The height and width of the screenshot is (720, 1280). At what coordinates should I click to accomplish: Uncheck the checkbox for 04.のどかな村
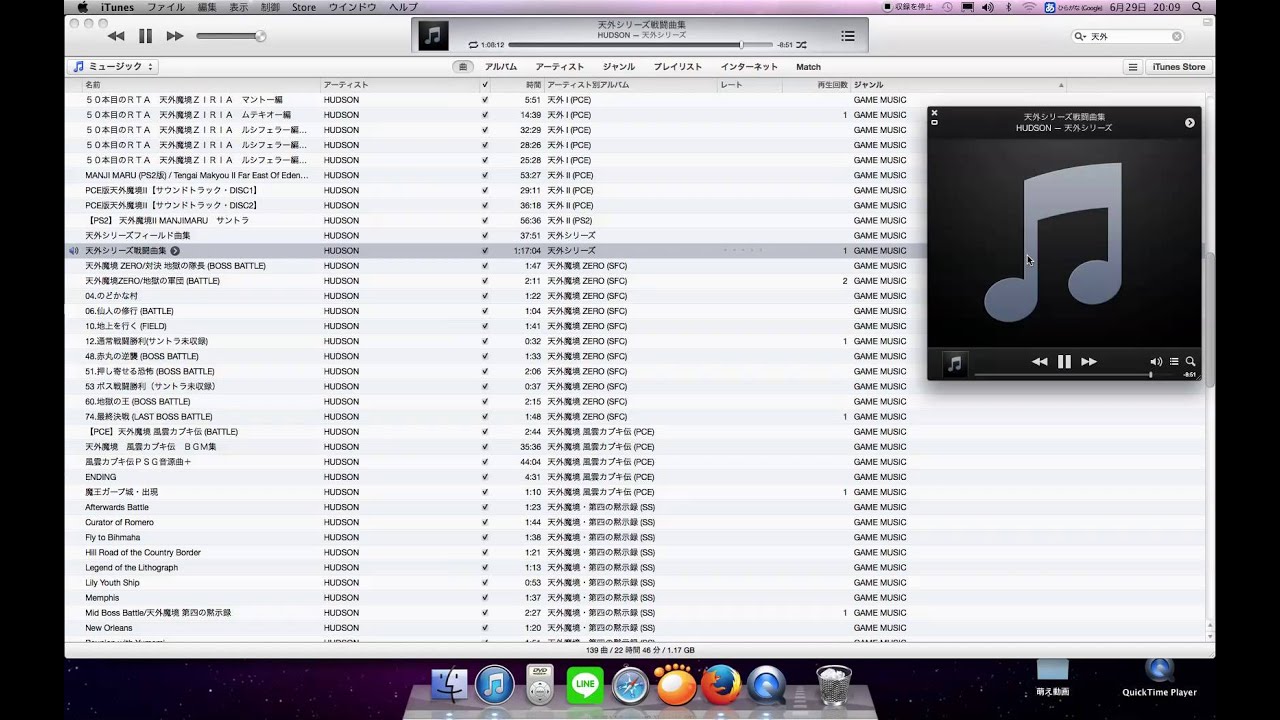point(485,296)
